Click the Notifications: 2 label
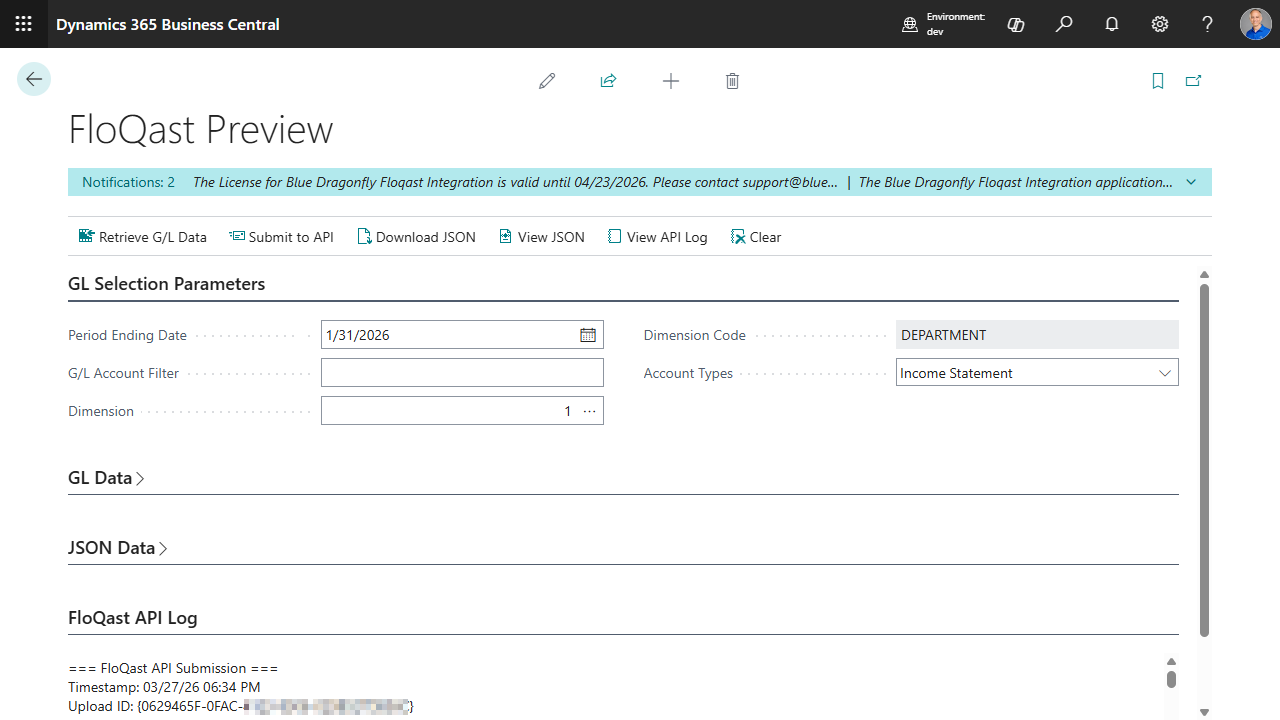Image resolution: width=1280 pixels, height=720 pixels. pos(128,182)
